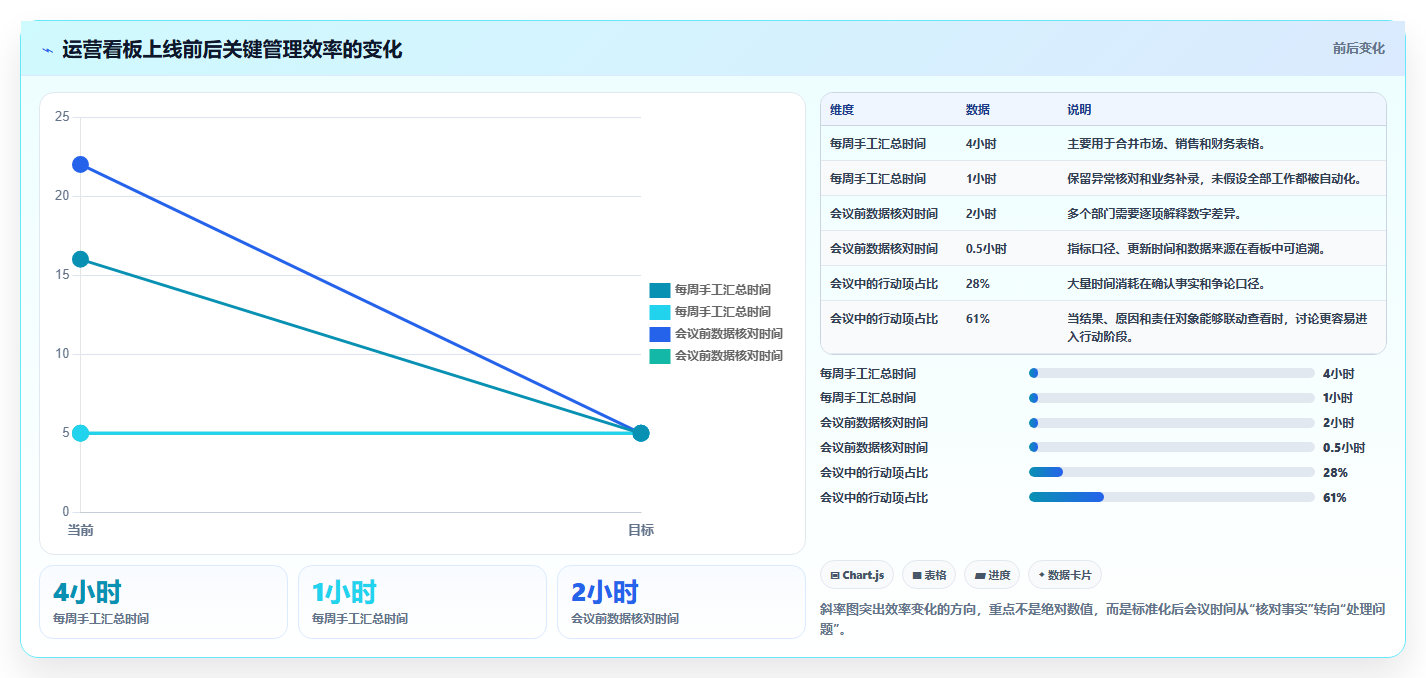The image size is (1426, 678).
Task: Click the 数据 column header
Action: pyautogui.click(x=978, y=109)
